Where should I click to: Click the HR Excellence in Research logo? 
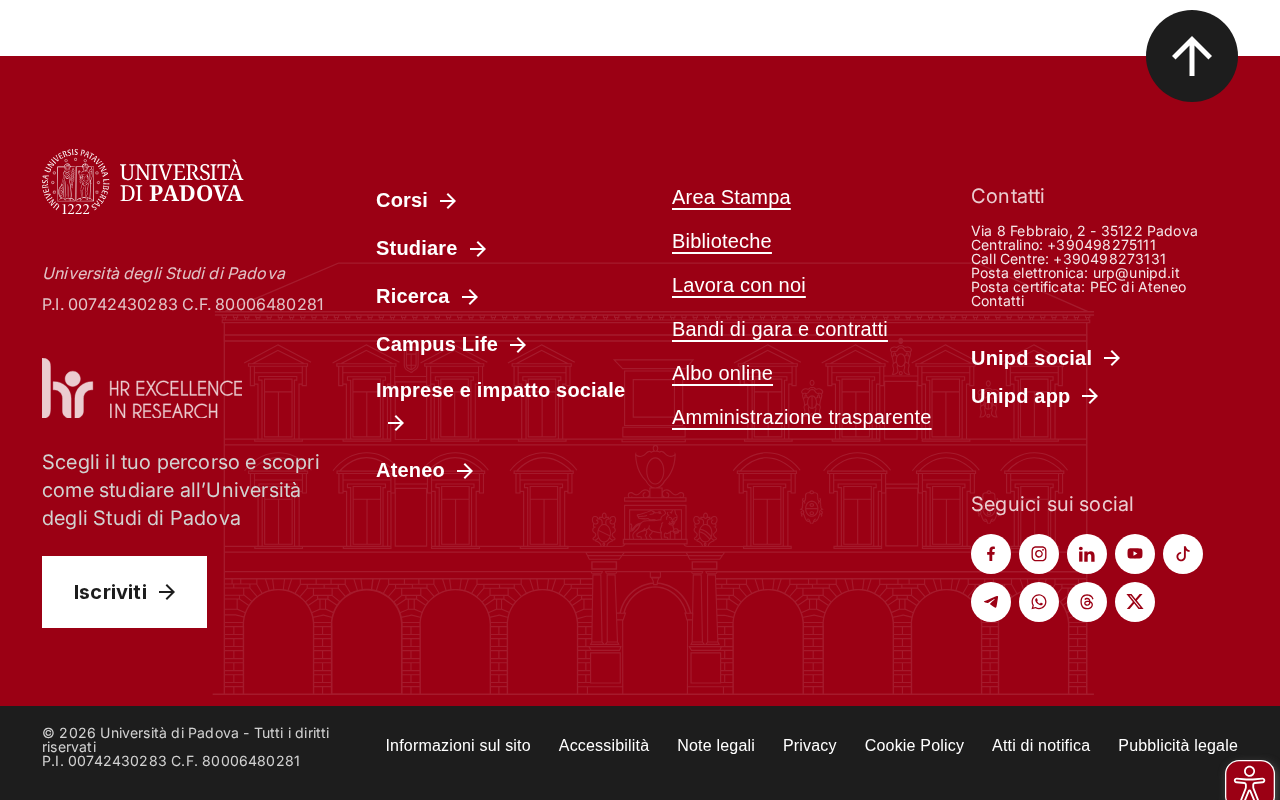142,388
